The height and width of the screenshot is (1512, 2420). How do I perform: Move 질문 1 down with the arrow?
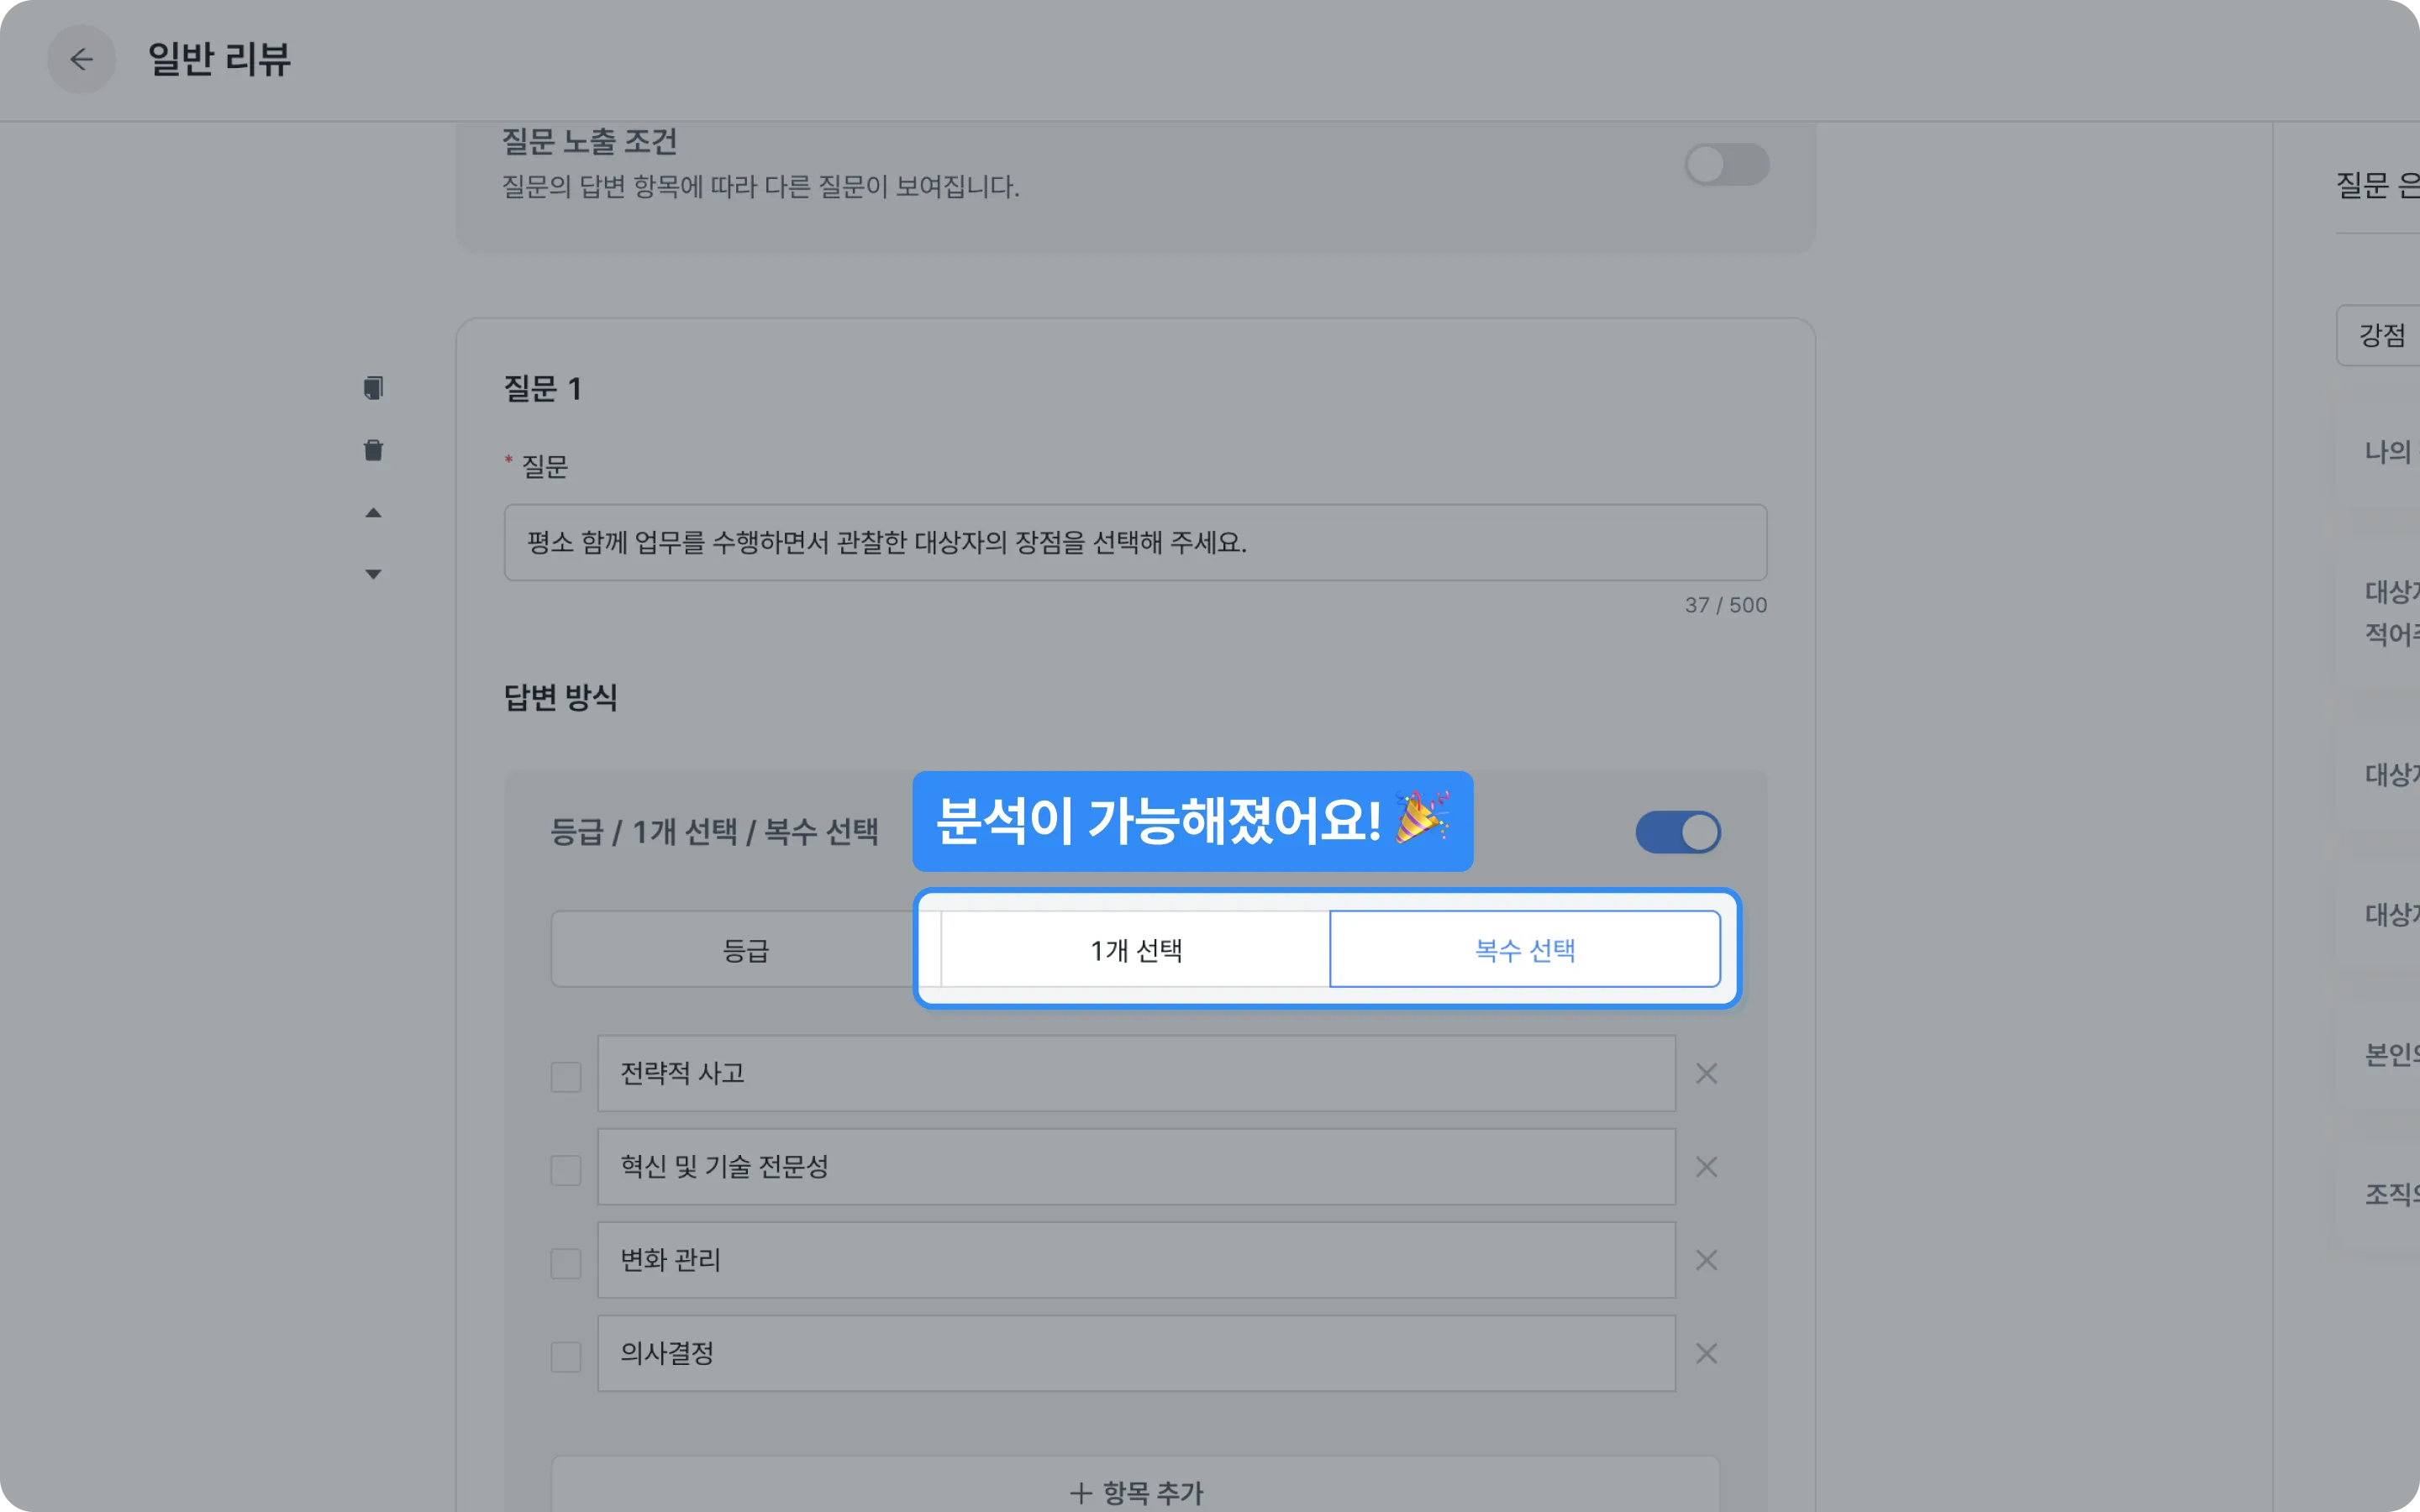pos(373,574)
